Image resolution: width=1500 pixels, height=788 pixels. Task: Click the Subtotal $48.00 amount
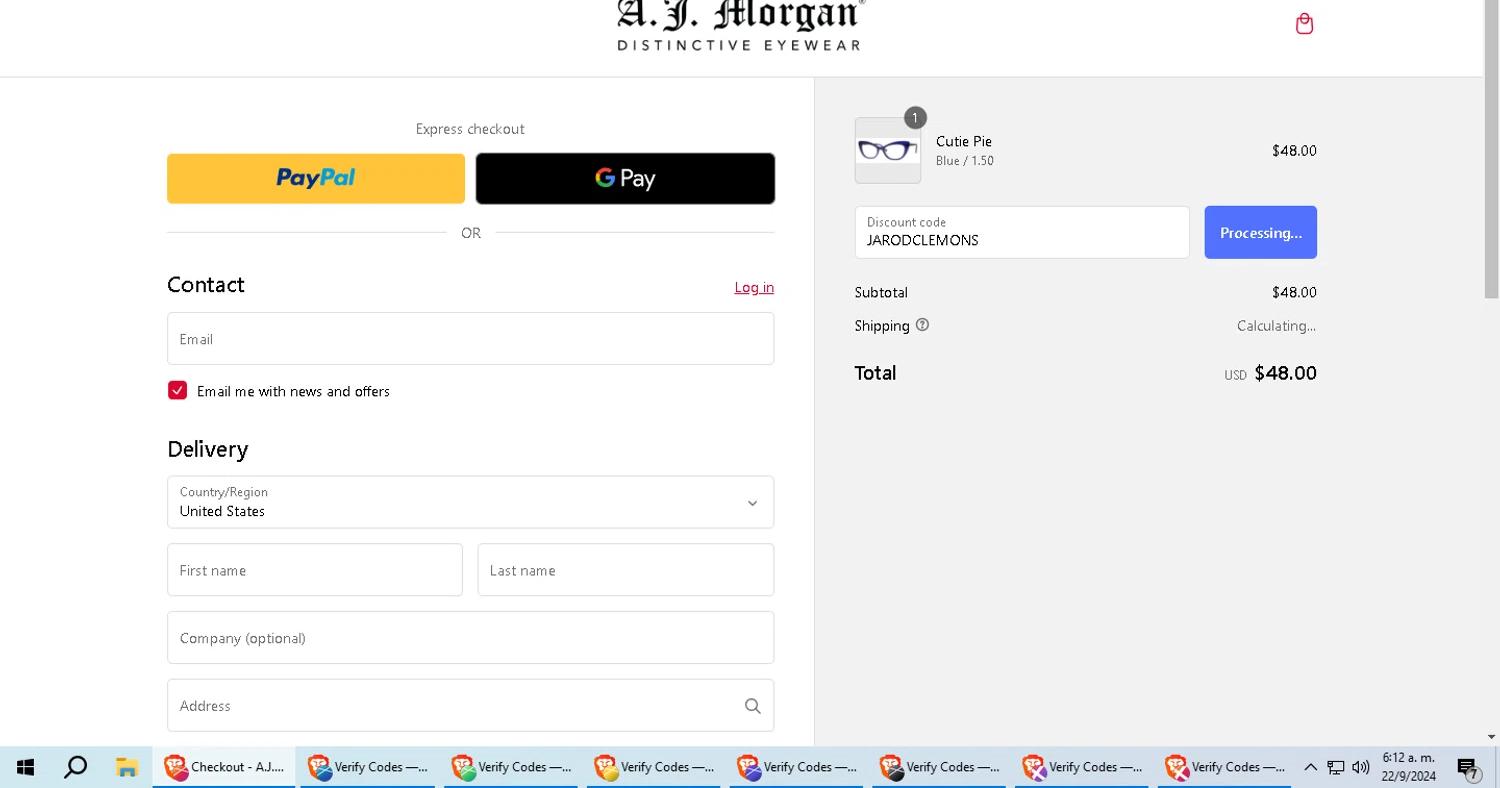(x=1294, y=292)
